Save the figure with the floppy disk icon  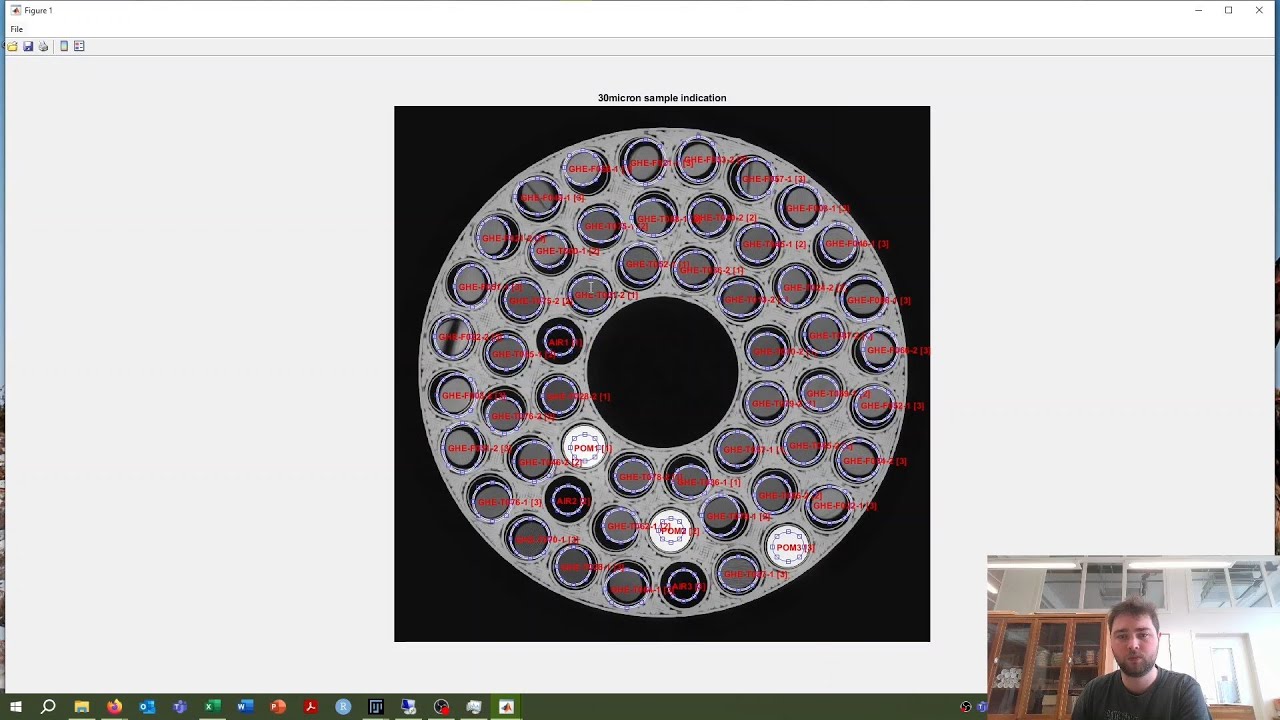point(28,46)
